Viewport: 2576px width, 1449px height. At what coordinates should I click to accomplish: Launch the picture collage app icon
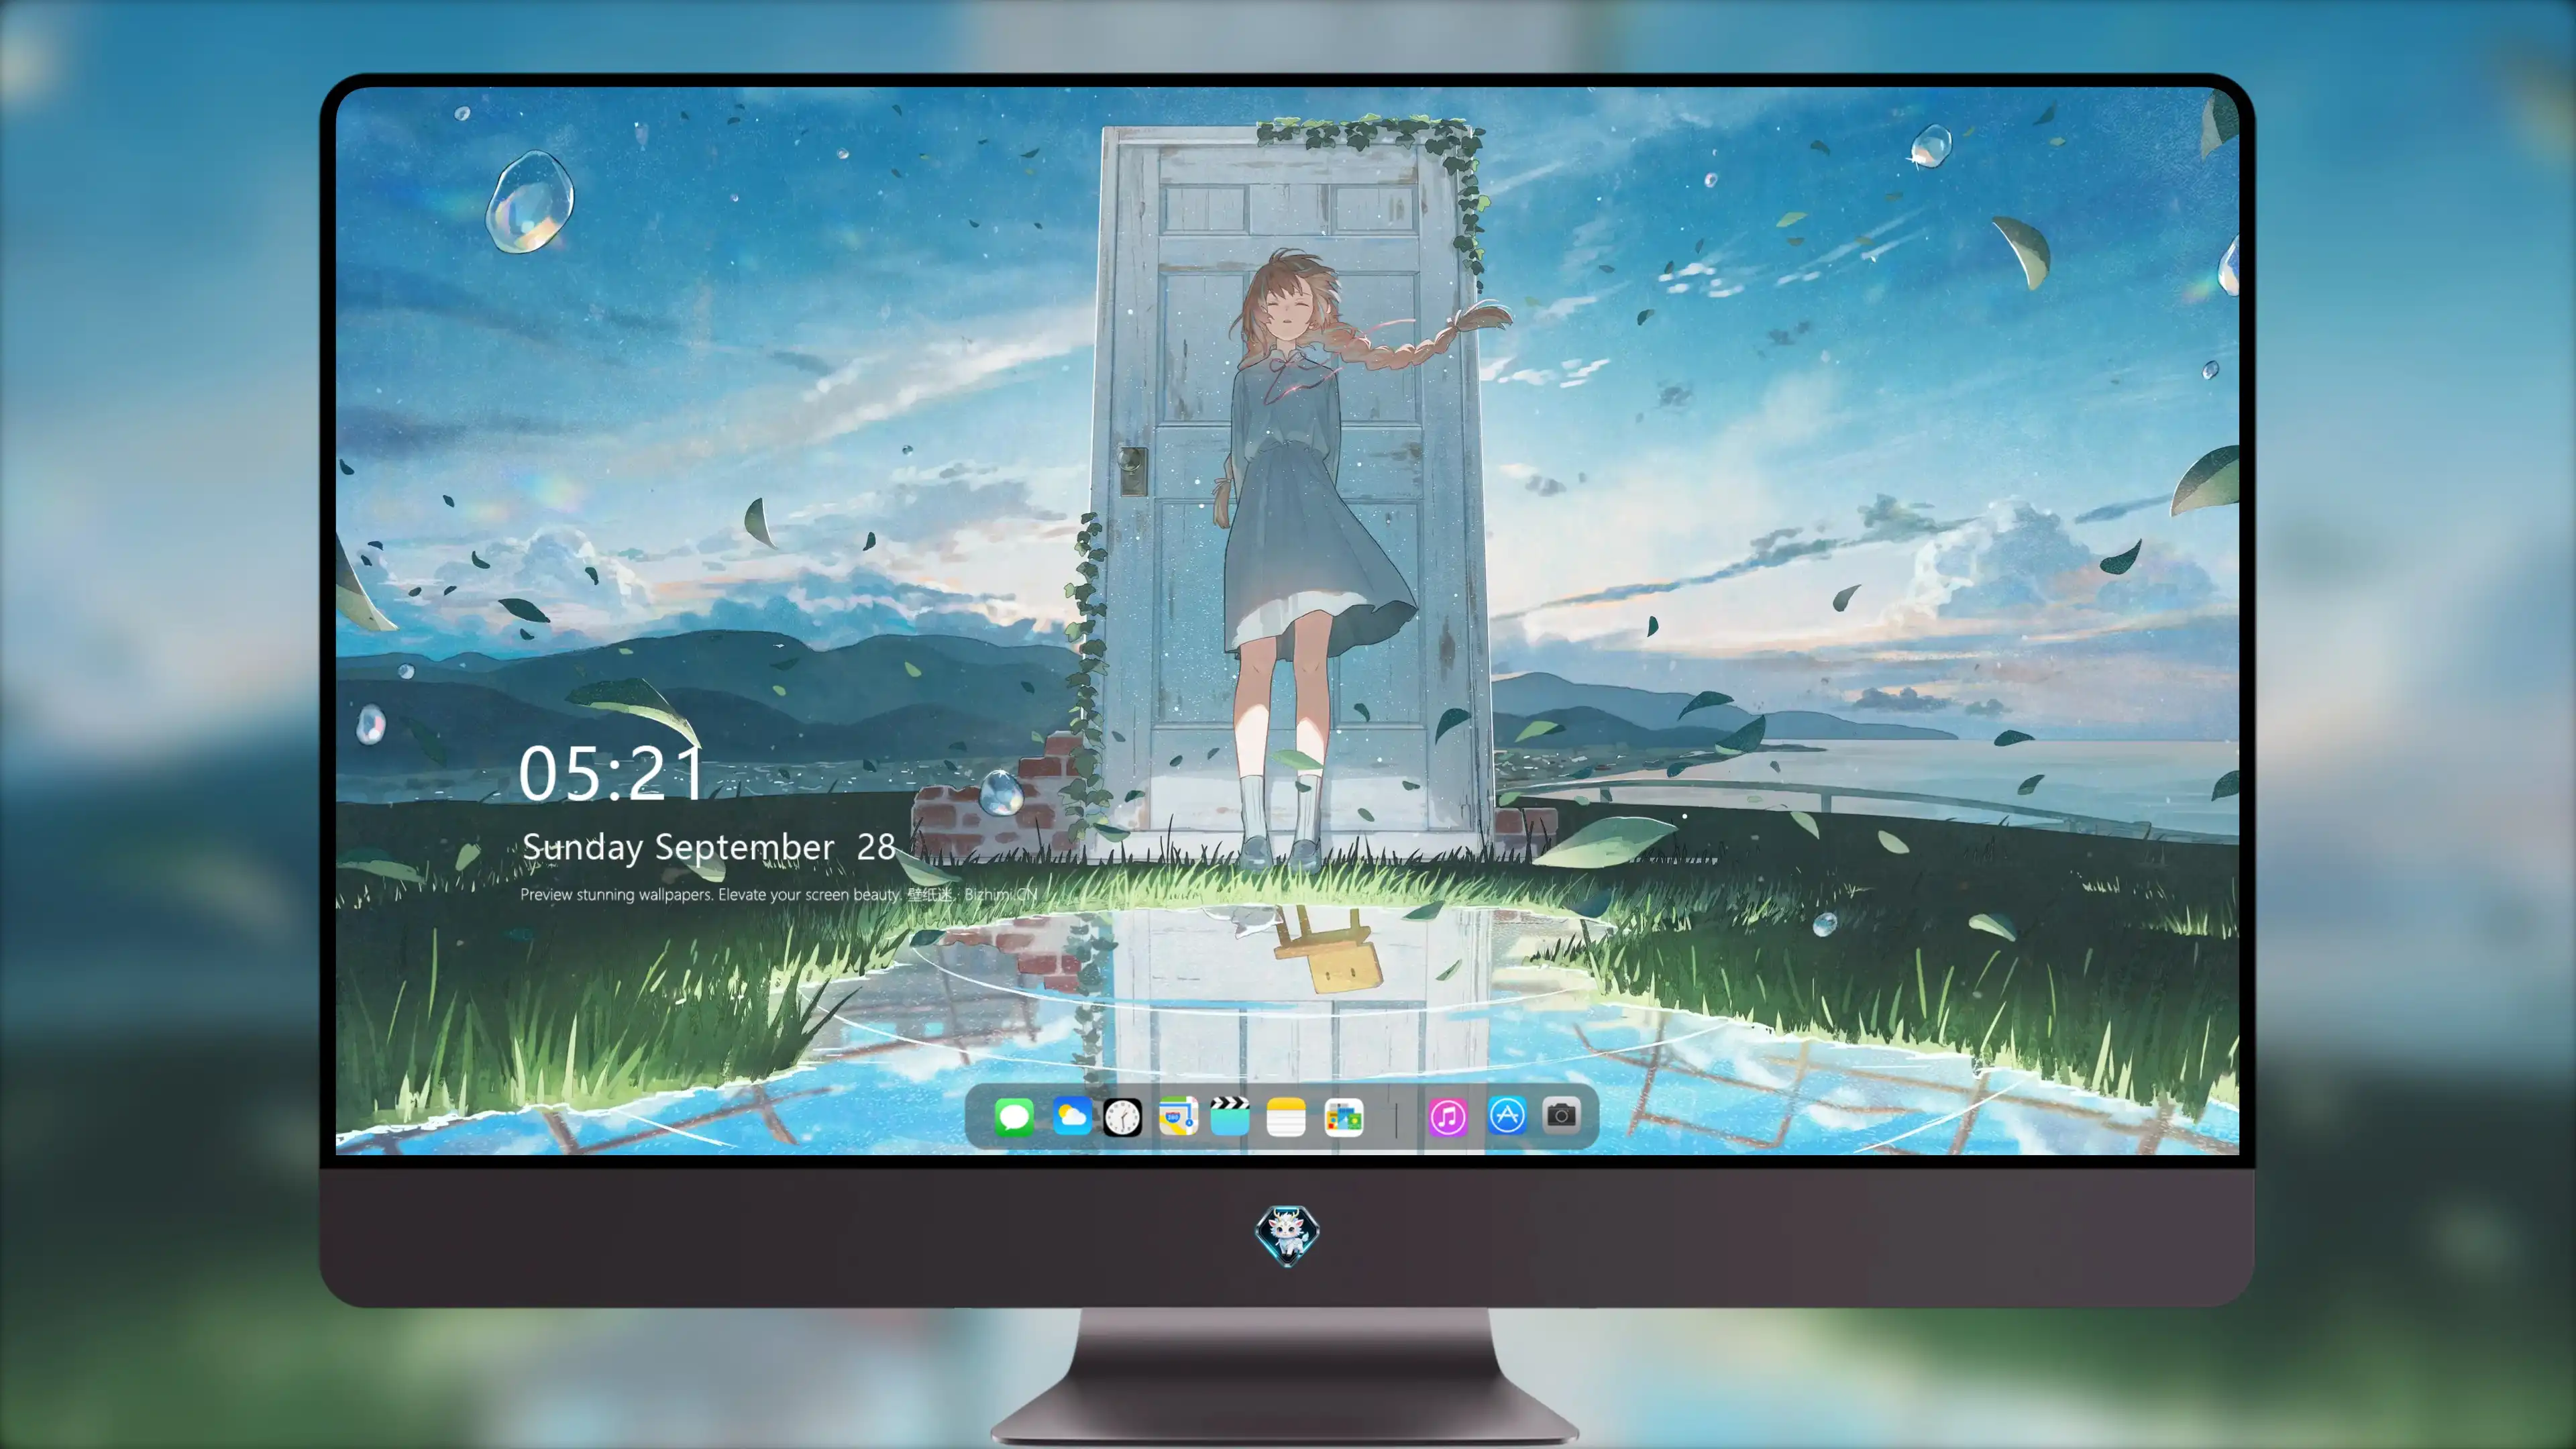(1343, 1116)
